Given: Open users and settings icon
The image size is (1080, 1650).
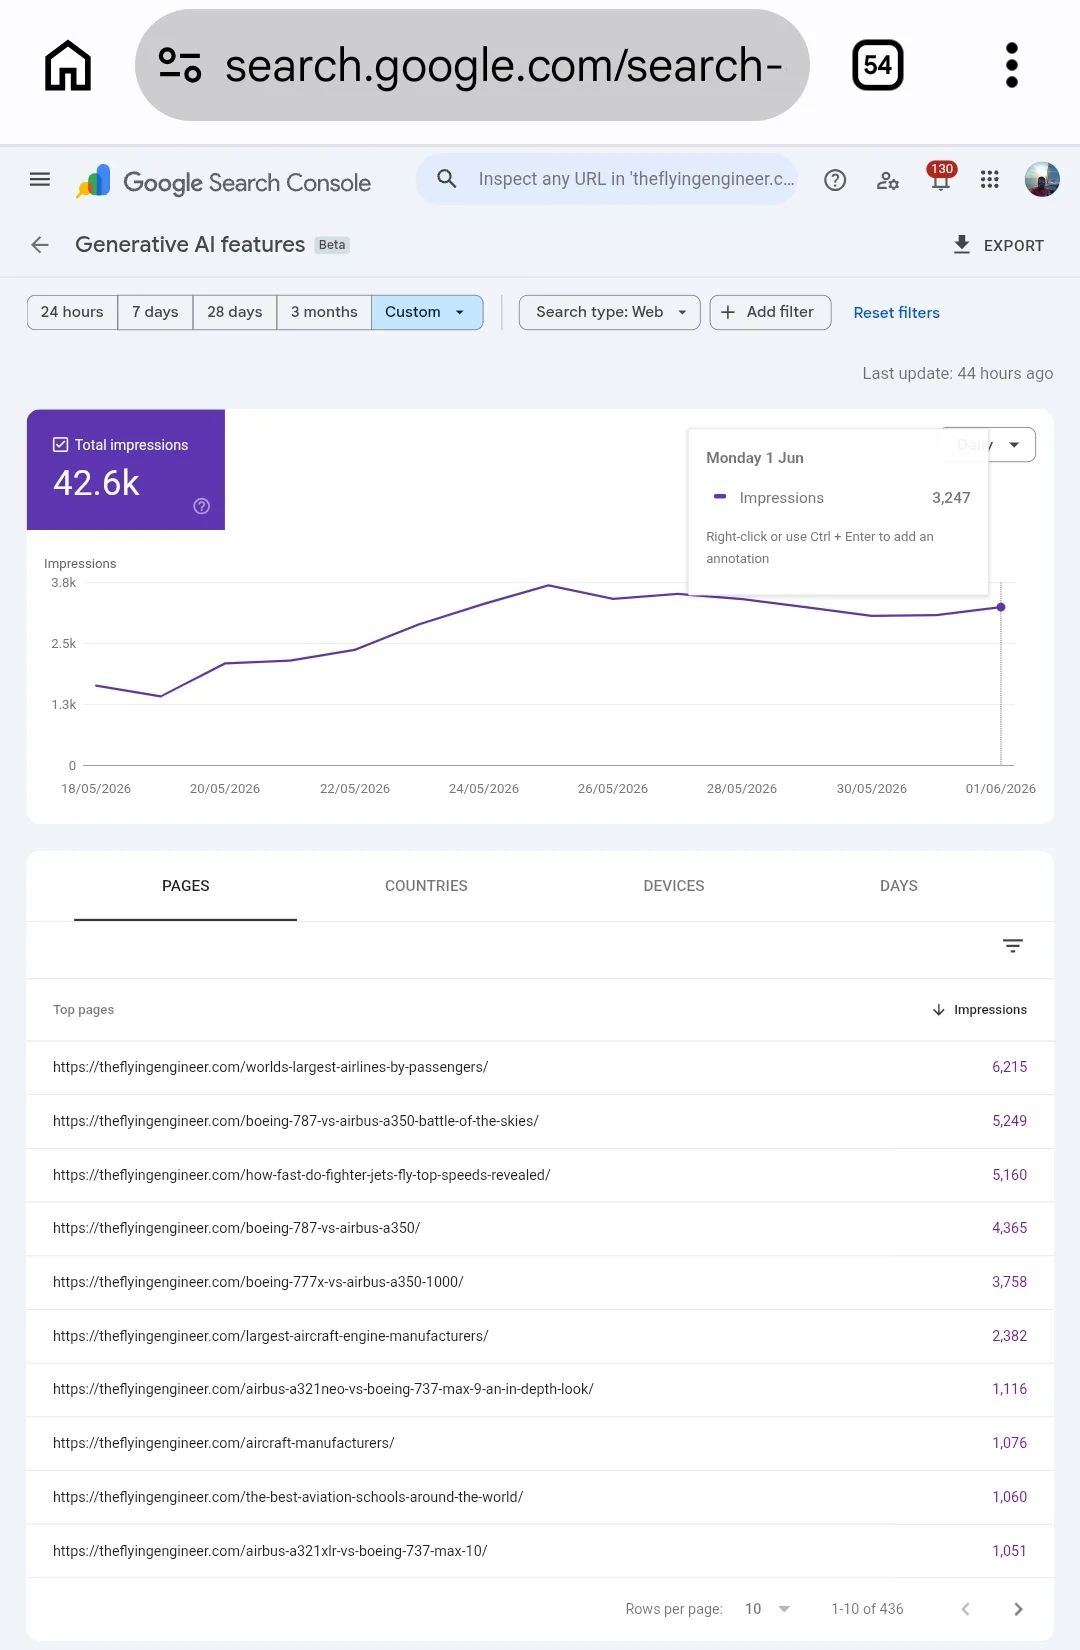Looking at the screenshot, I should [888, 180].
